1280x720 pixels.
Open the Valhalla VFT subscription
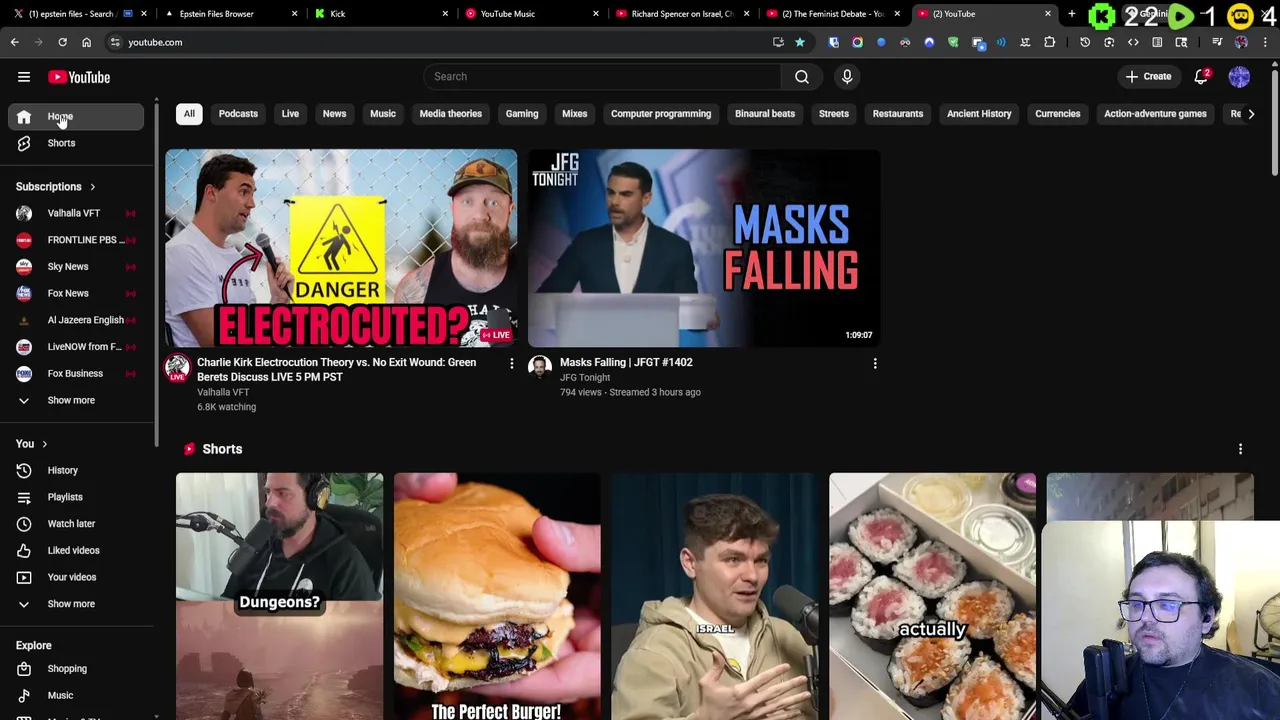pos(76,213)
